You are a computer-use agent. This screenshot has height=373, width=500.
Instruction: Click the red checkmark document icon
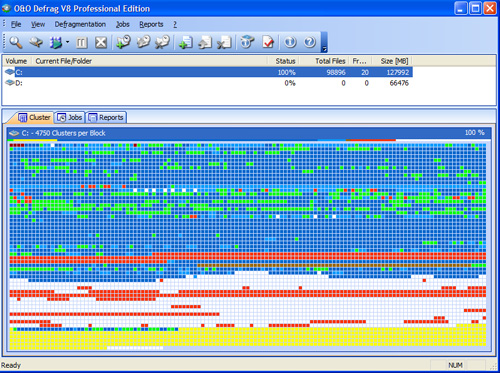[268, 42]
